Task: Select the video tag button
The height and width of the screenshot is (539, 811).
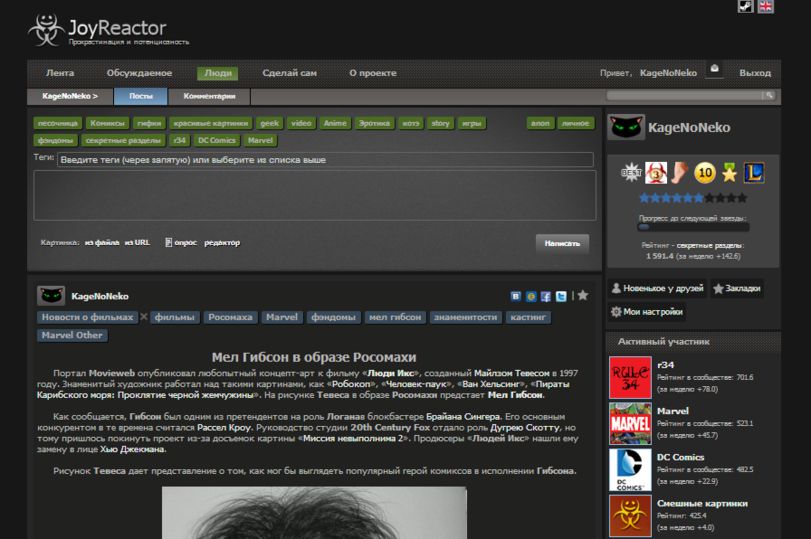Action: (x=301, y=123)
